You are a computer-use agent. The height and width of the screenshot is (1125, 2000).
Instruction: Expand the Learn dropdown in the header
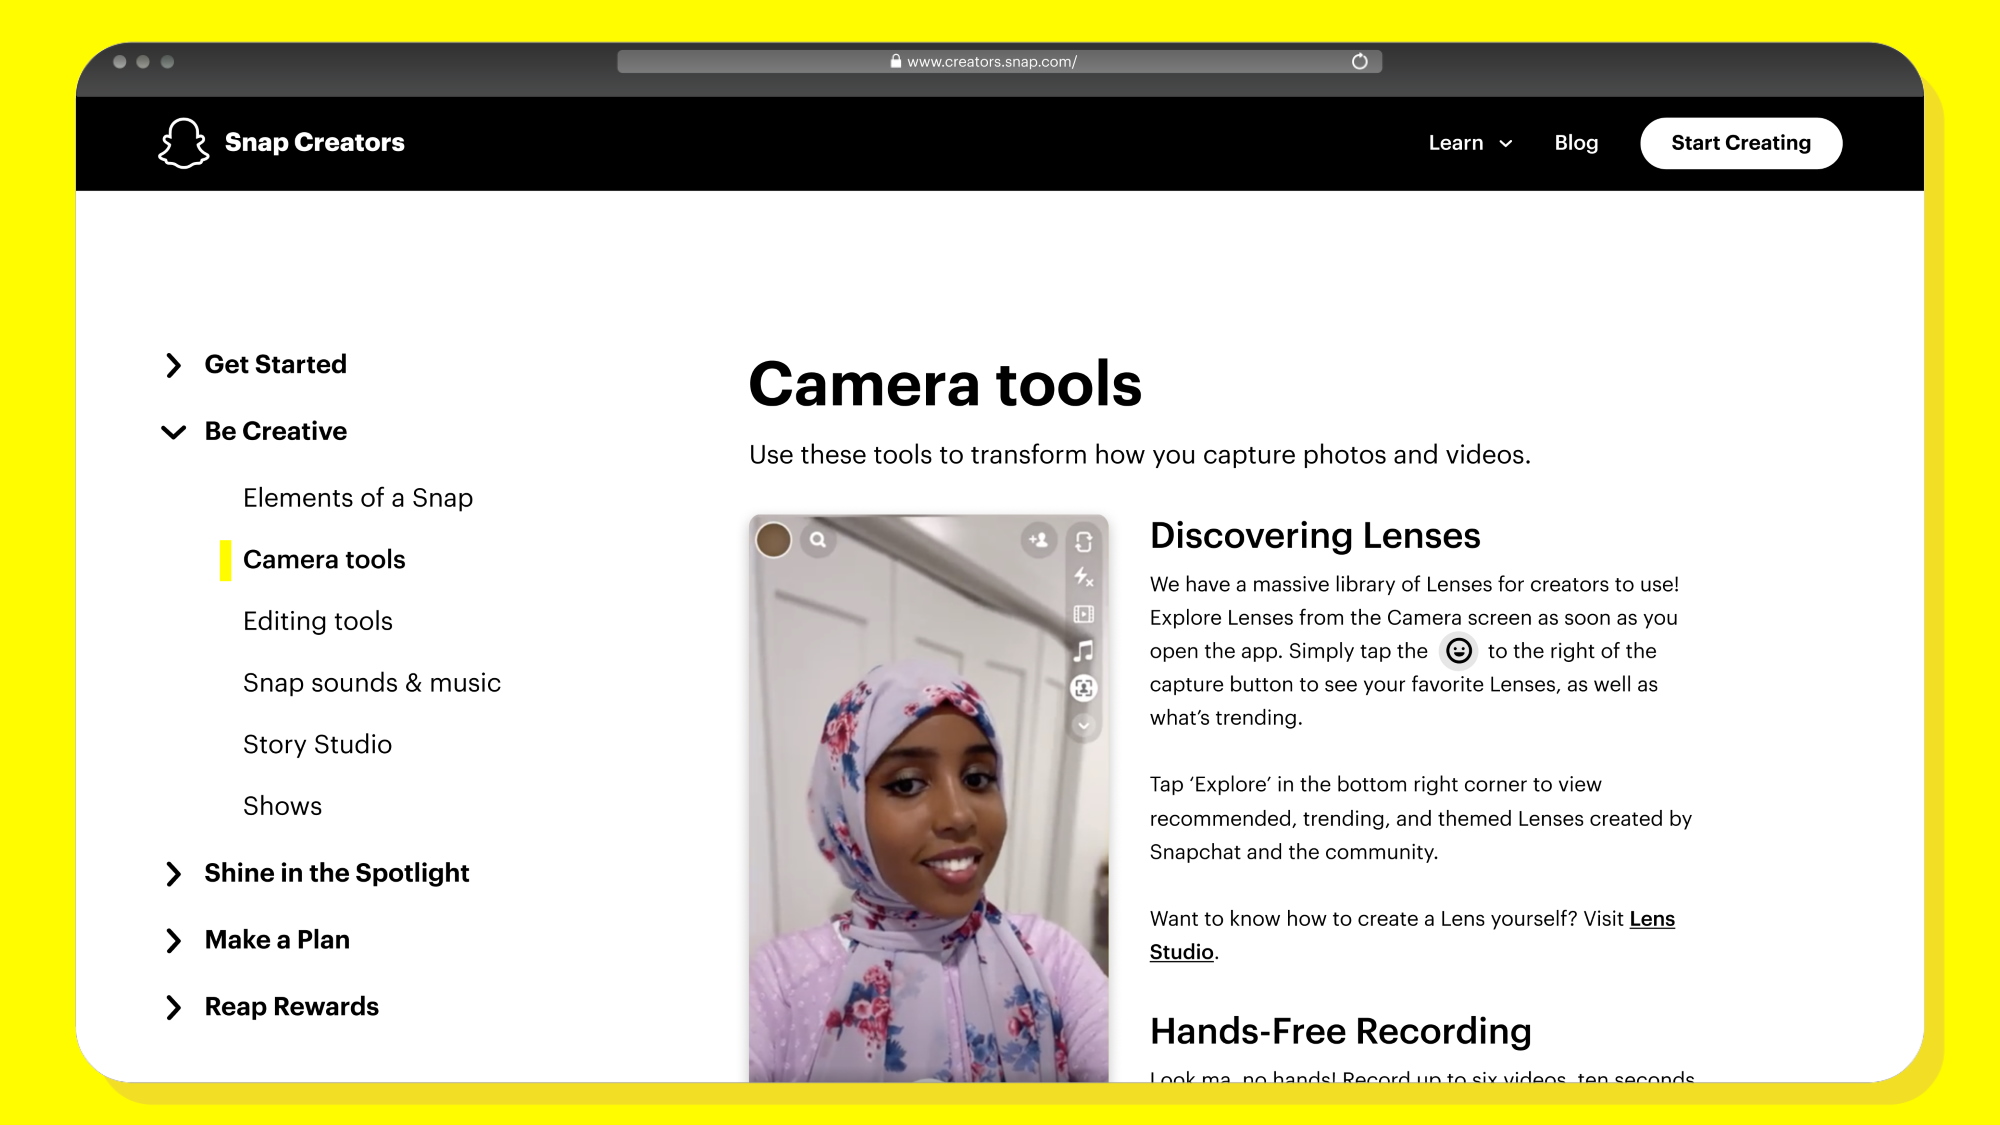[1468, 143]
